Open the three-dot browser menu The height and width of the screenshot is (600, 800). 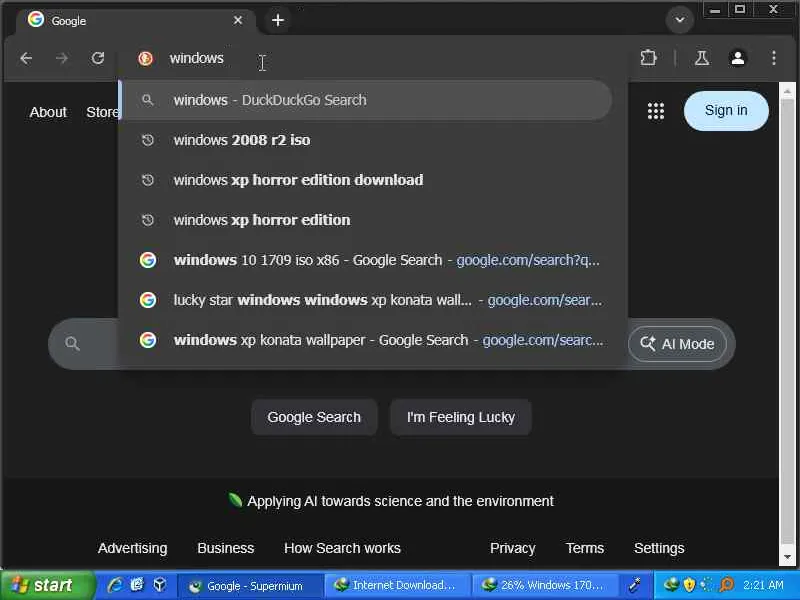(x=774, y=58)
